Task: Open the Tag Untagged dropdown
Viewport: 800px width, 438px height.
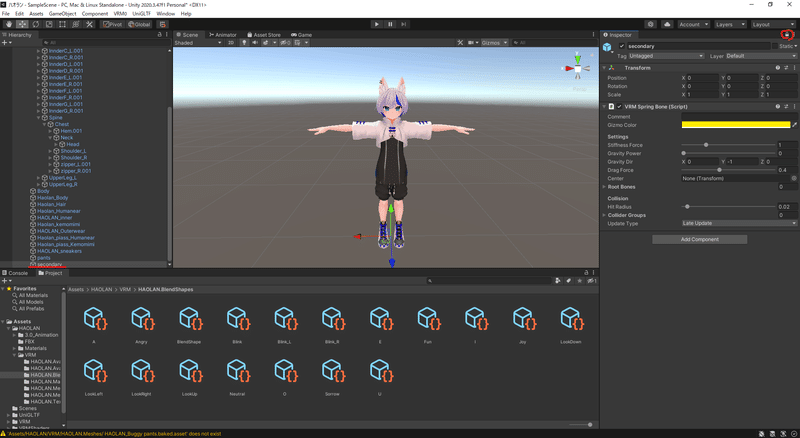Action: click(666, 56)
